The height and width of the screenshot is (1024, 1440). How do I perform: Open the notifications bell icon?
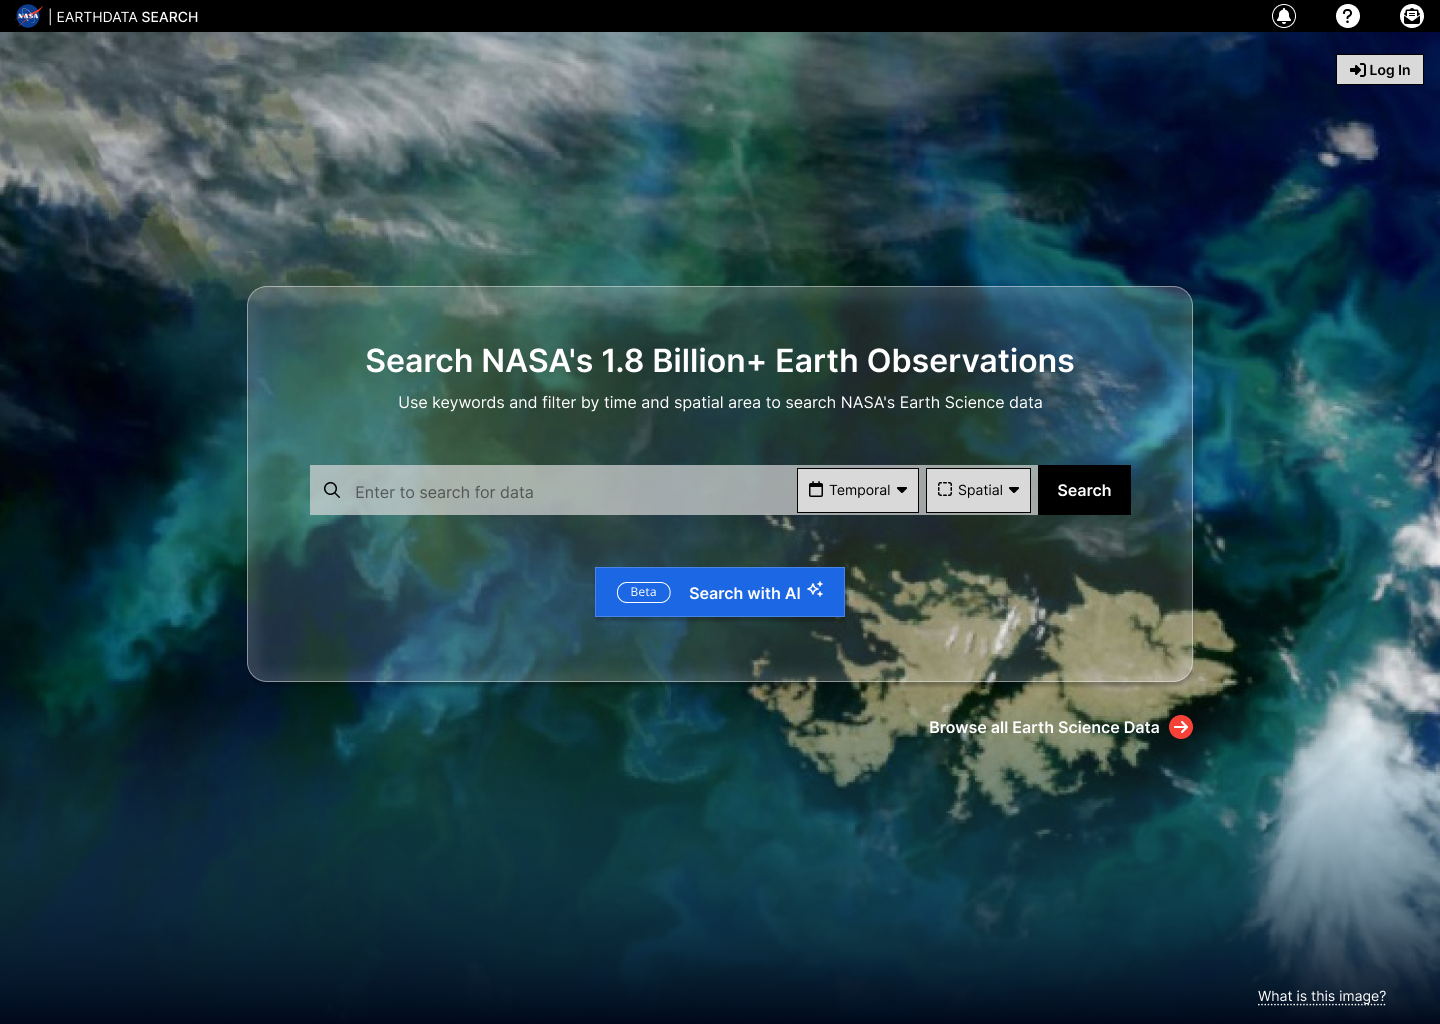pyautogui.click(x=1283, y=16)
